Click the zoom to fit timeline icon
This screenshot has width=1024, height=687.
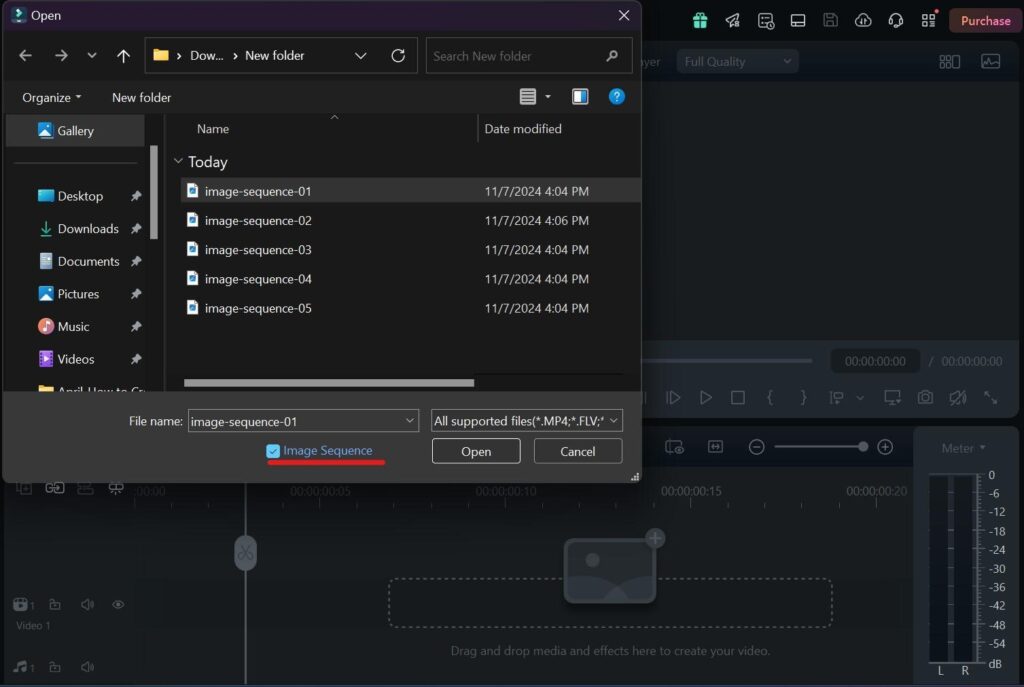point(715,447)
